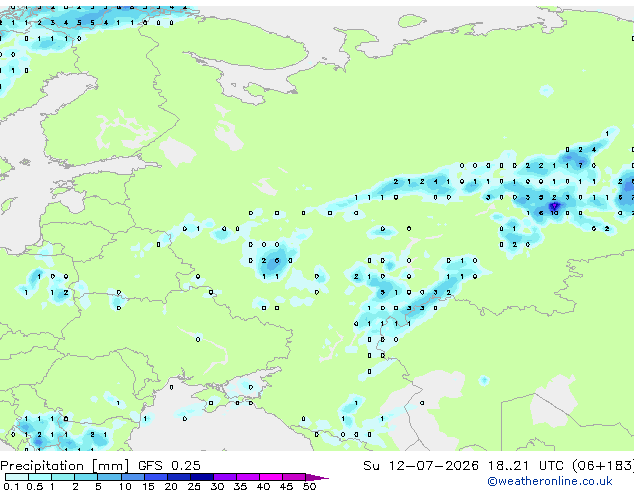Click the 40–45 mm magenta legend swatch

click(271, 477)
